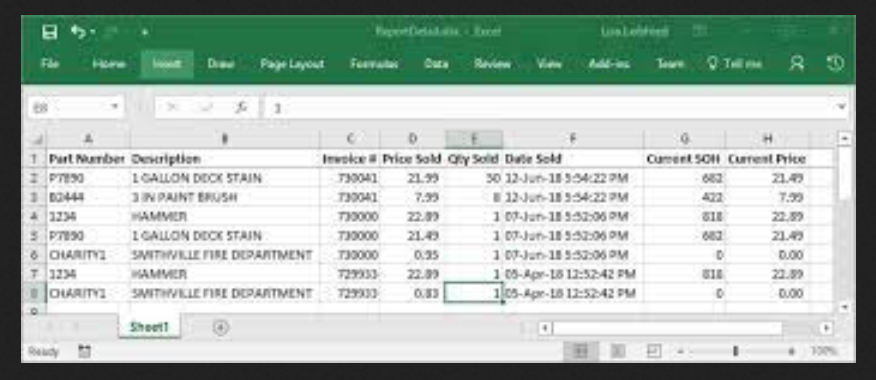
Task: Select column E header
Action: [x=474, y=139]
